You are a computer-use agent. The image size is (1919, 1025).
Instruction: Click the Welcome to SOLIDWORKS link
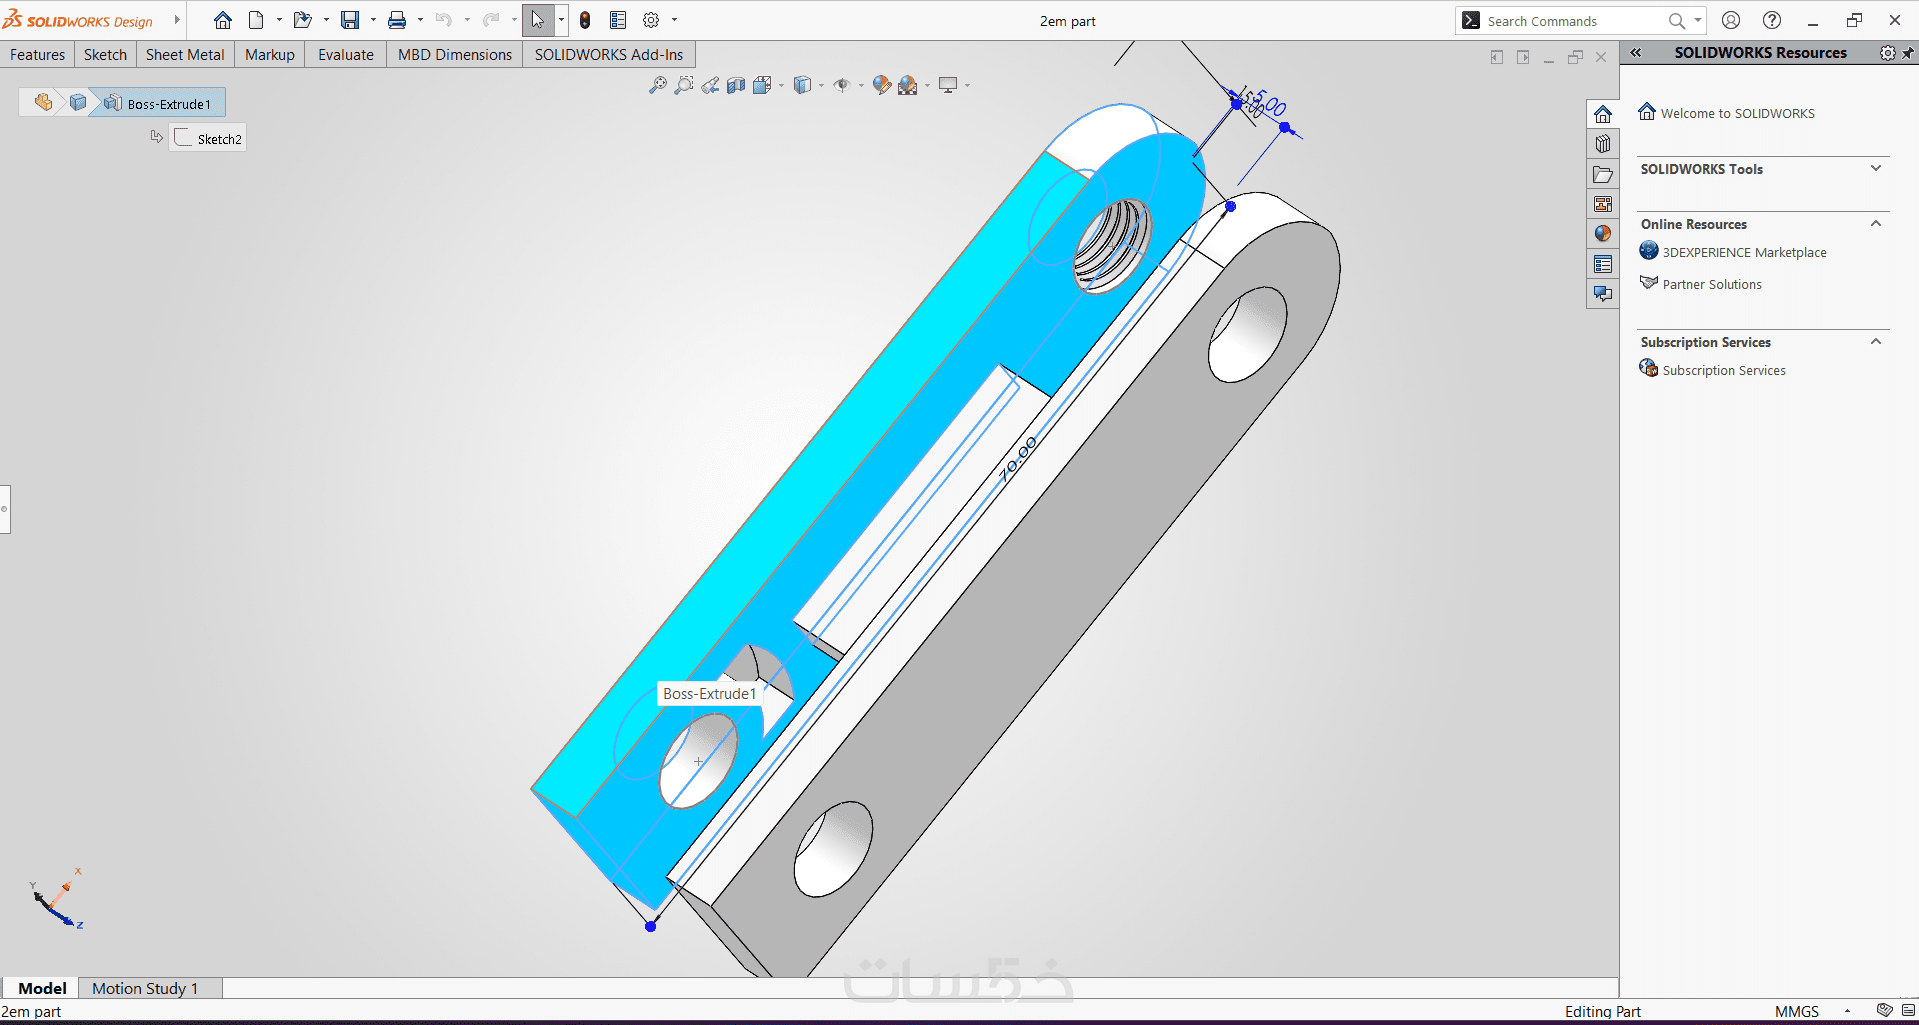(1738, 113)
